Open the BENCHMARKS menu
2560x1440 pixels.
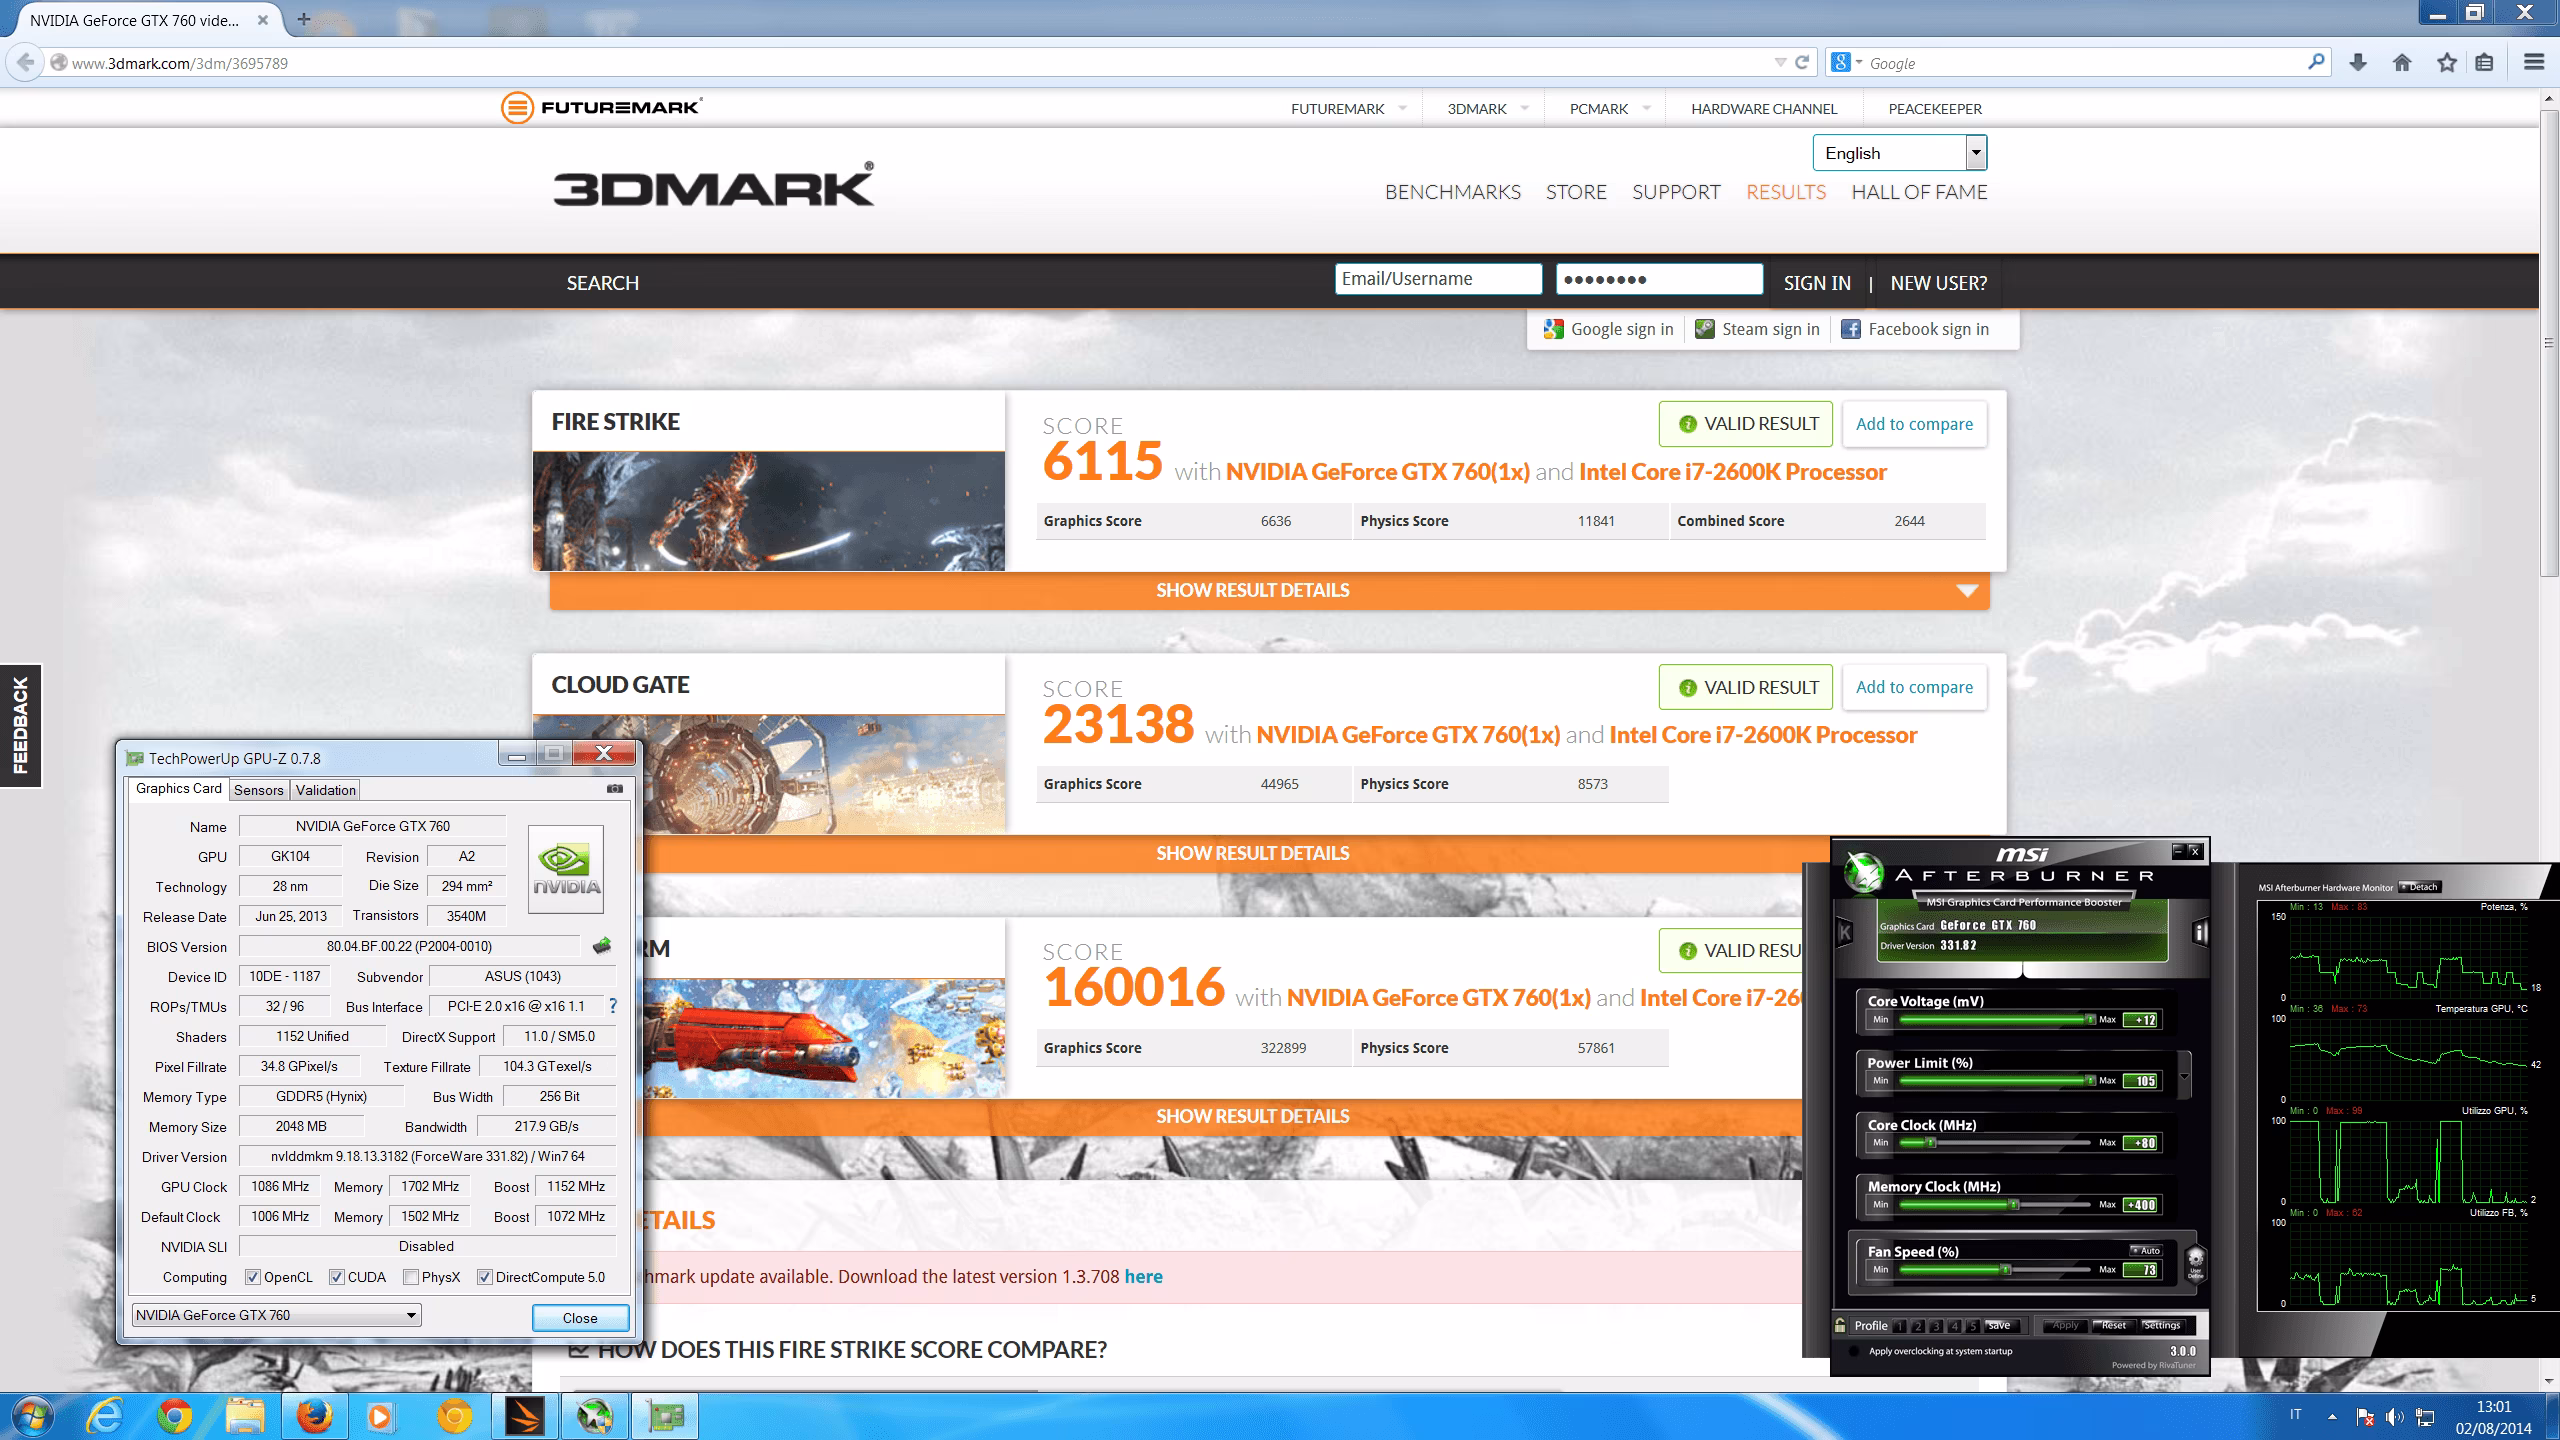[1452, 192]
